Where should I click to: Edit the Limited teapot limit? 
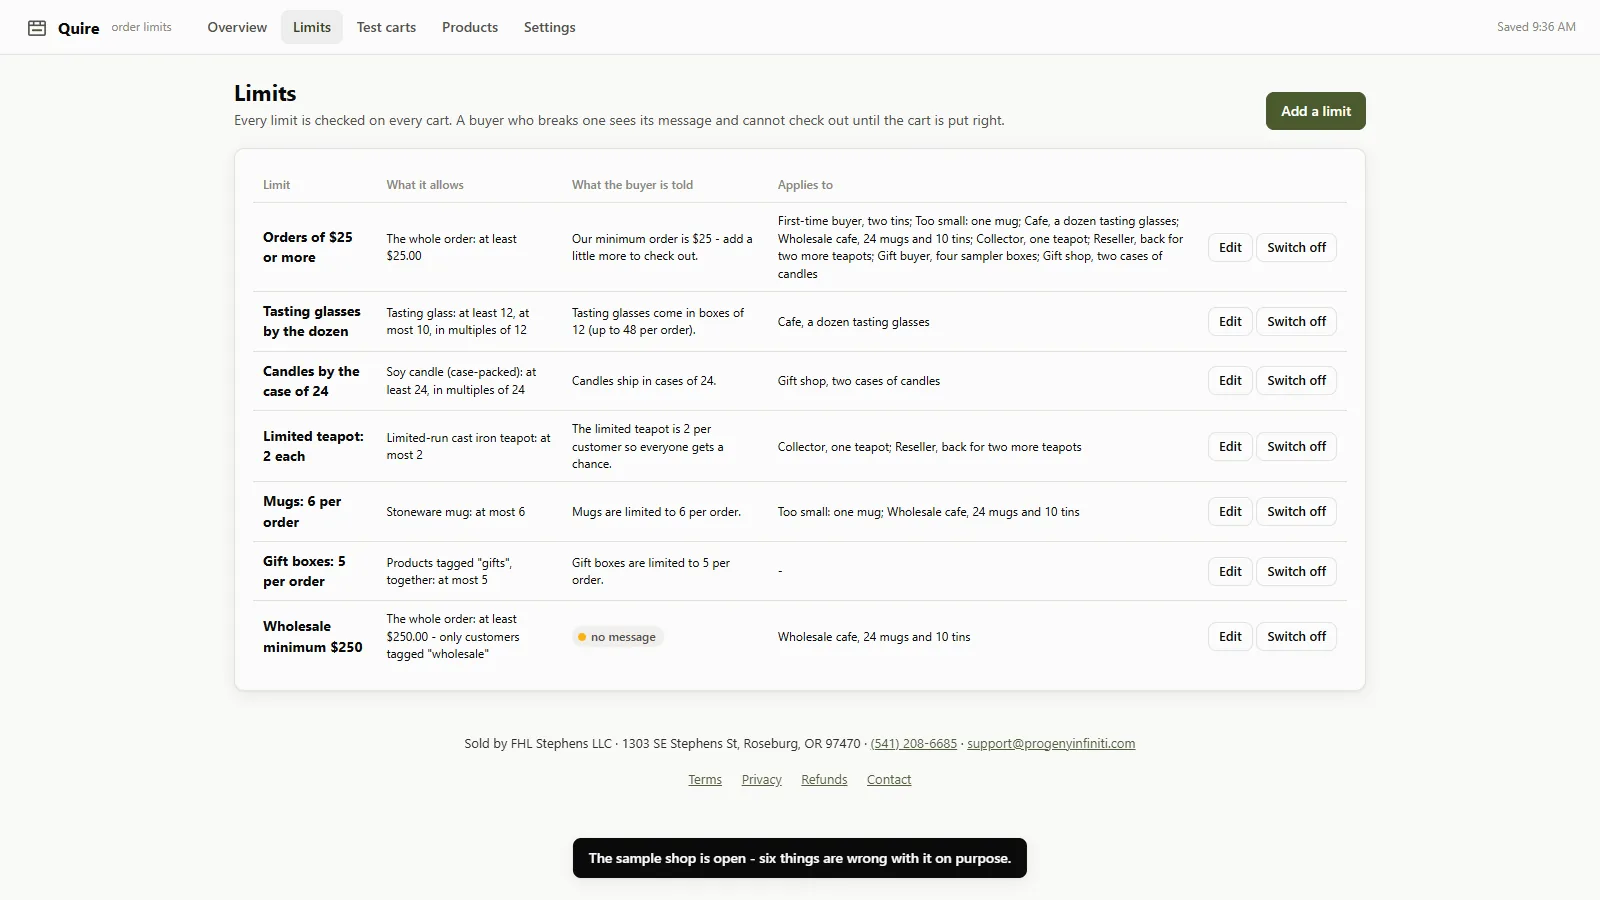[x=1230, y=446]
